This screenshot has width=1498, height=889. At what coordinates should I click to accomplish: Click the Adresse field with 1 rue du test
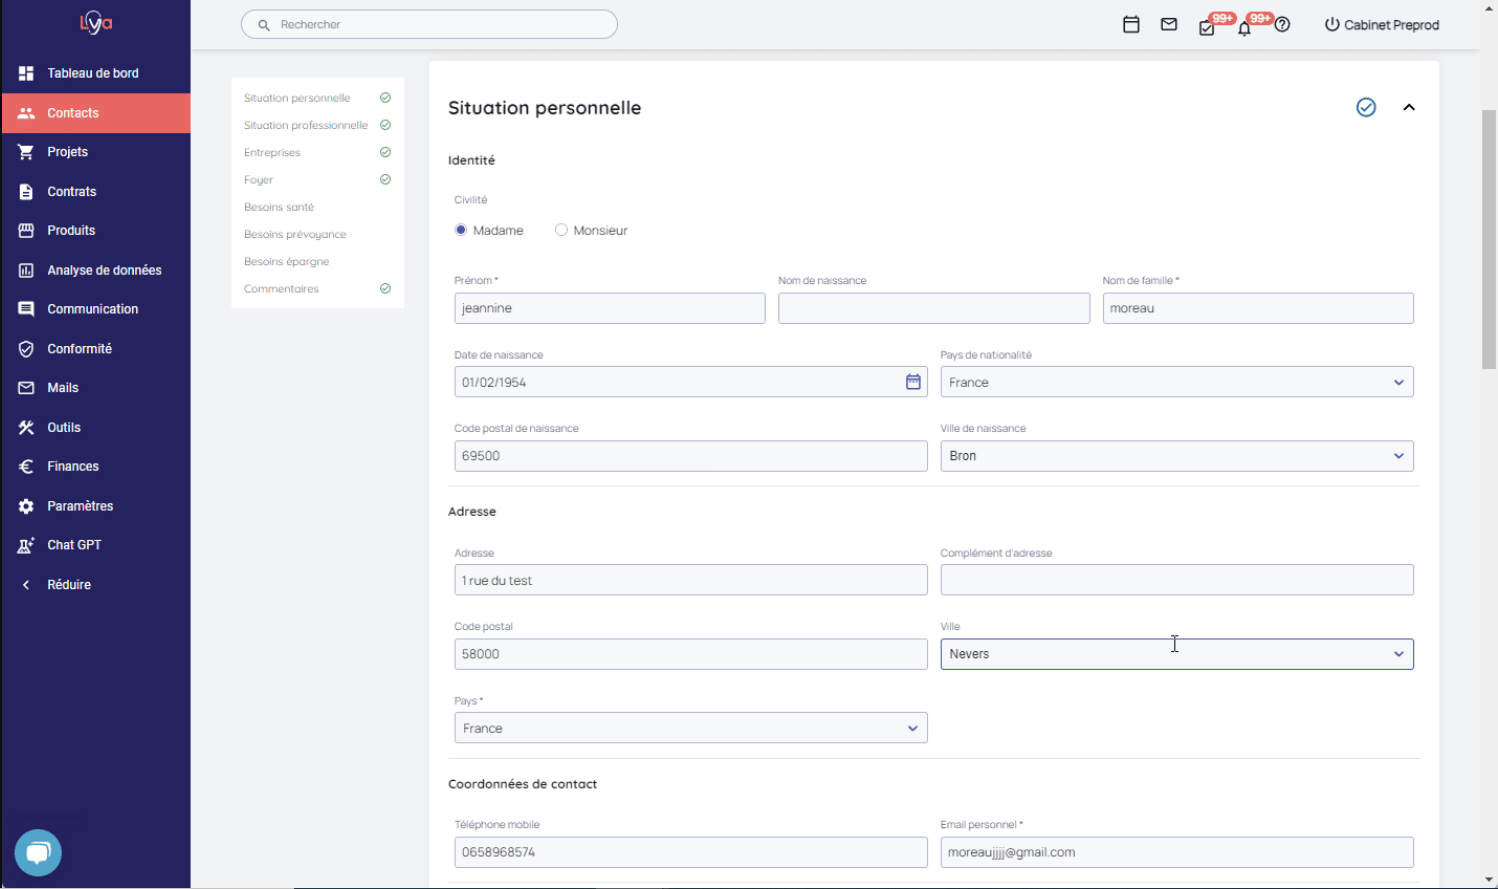tap(691, 580)
